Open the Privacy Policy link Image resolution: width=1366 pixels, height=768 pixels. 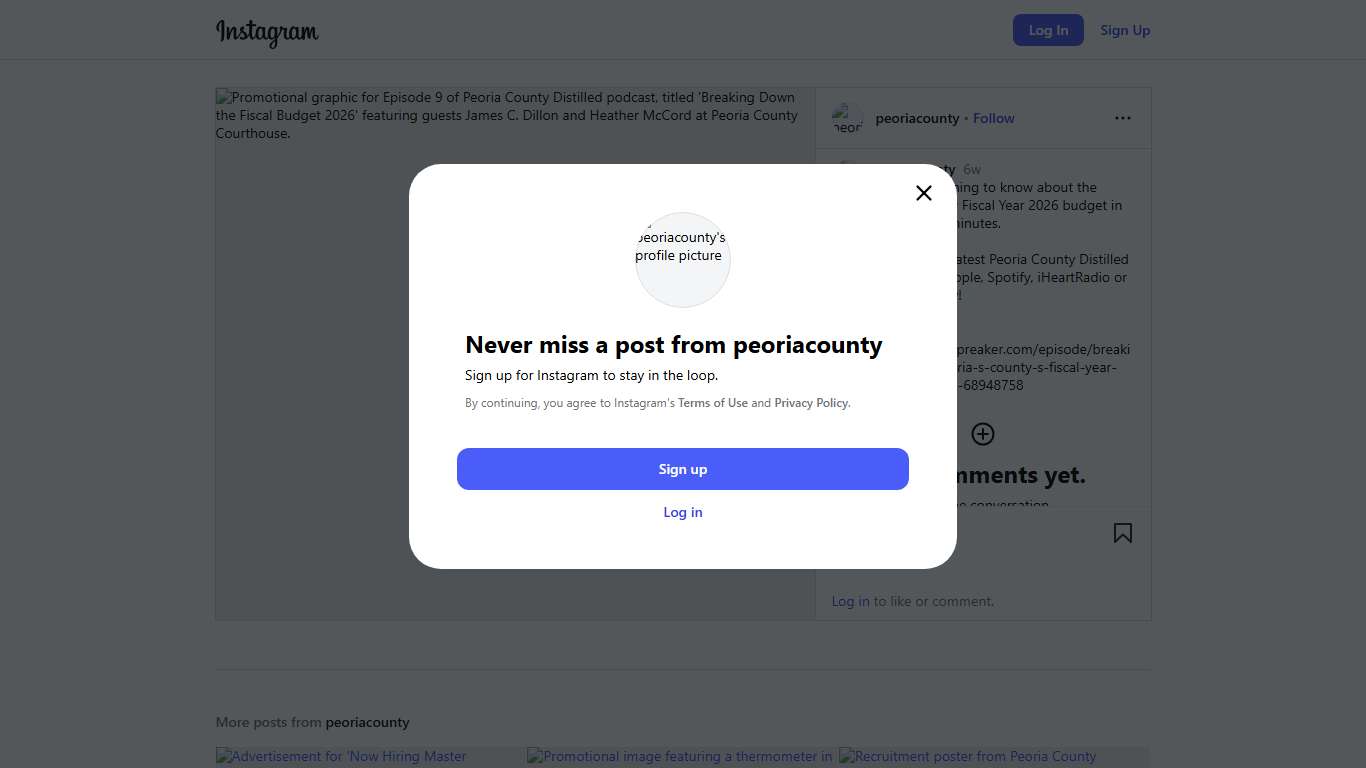811,403
